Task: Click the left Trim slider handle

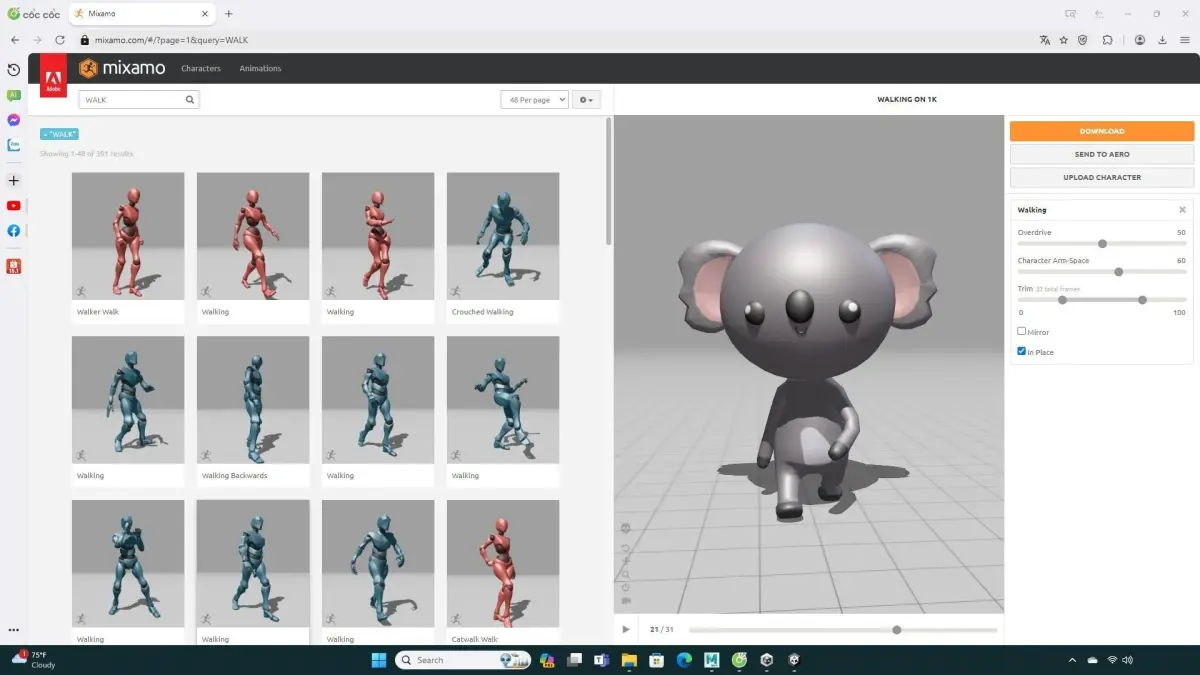Action: pyautogui.click(x=1063, y=300)
